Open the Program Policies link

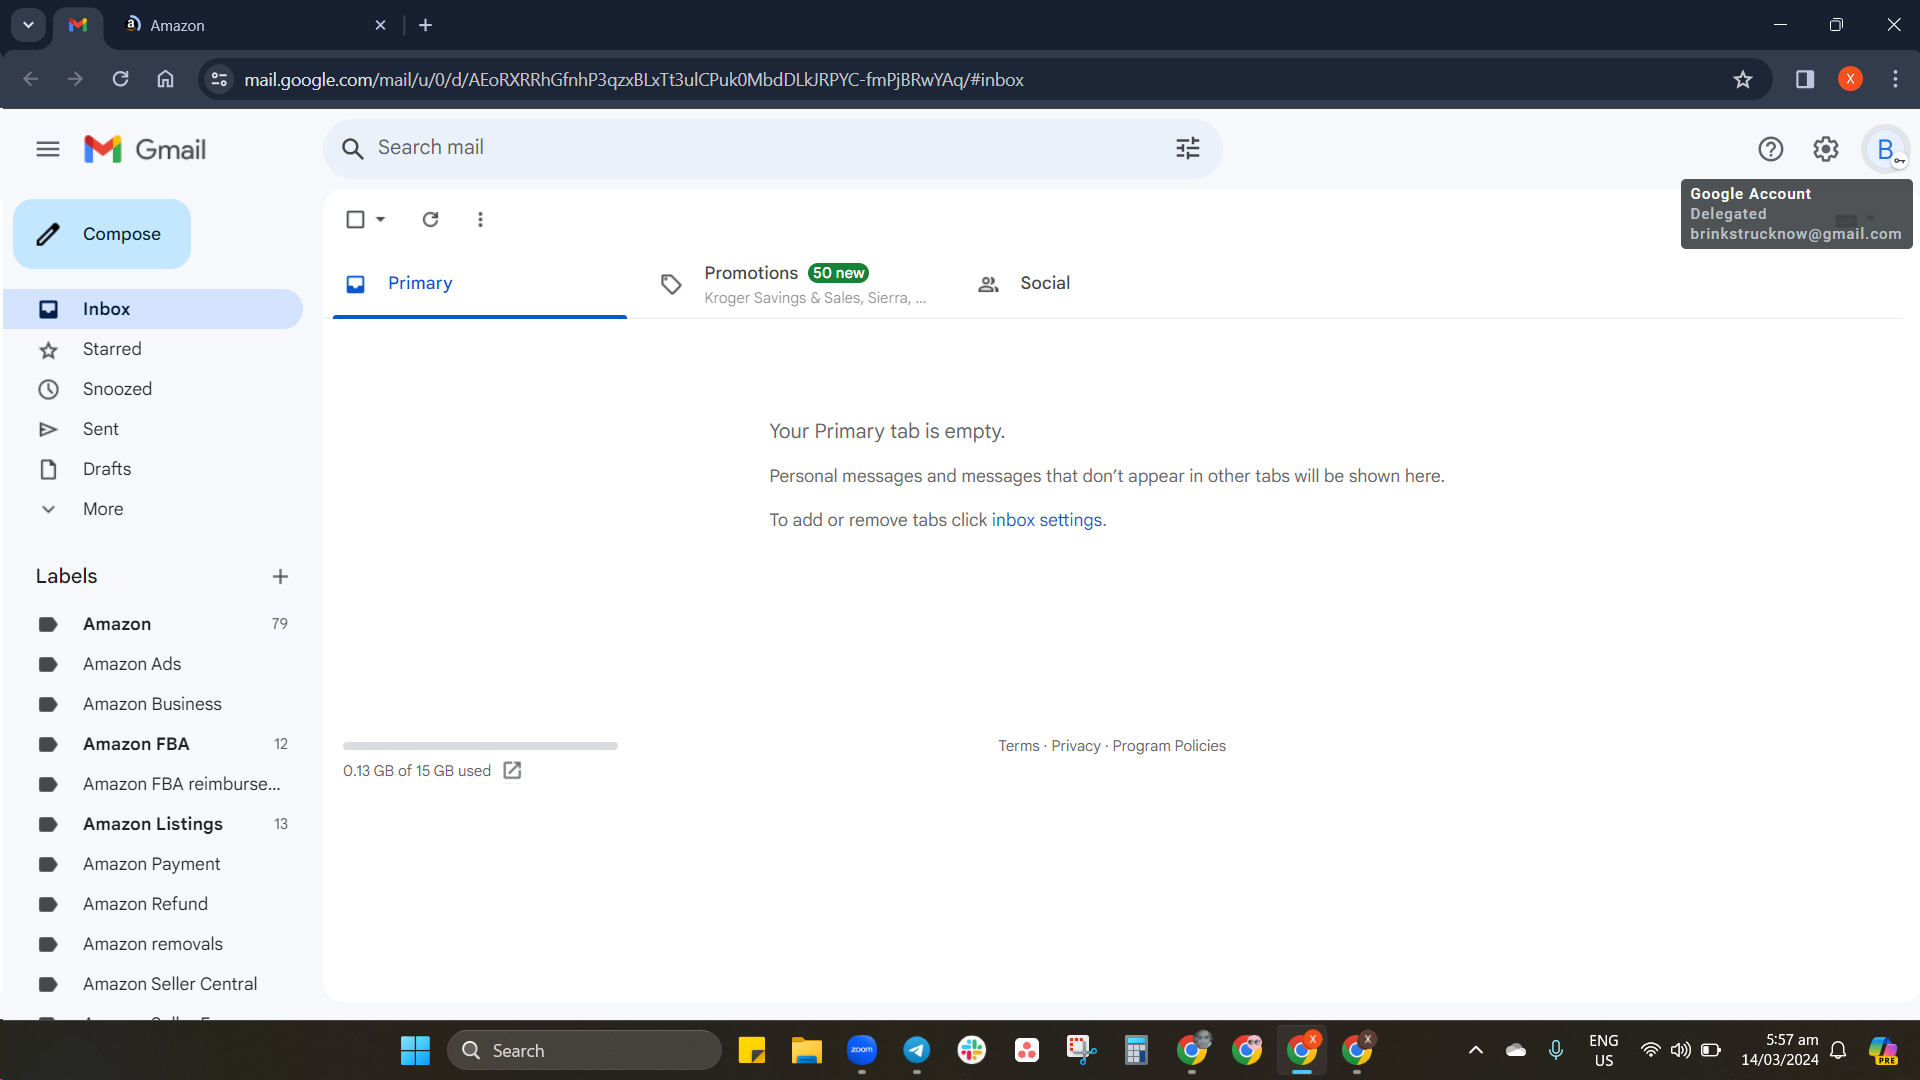click(1169, 746)
